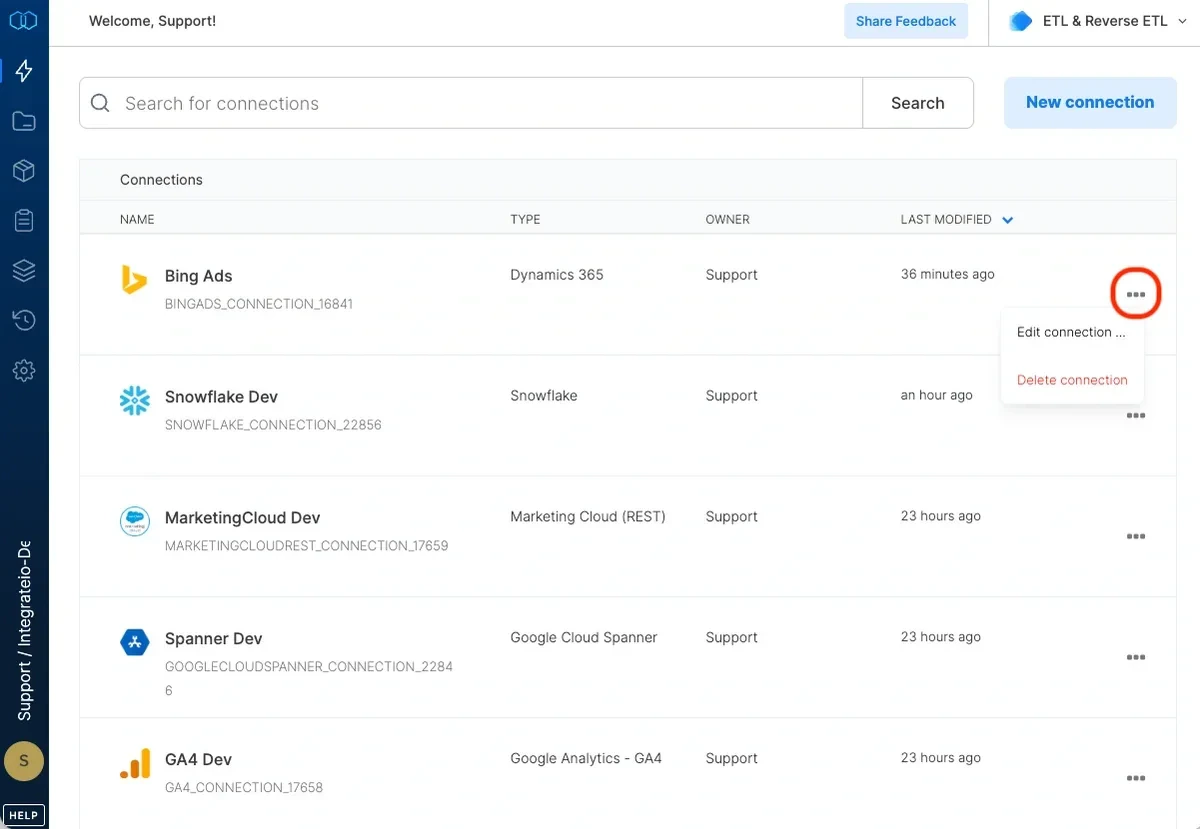Open the Spanner Dev three-dot menu
The width and height of the screenshot is (1200, 829).
coord(1136,658)
